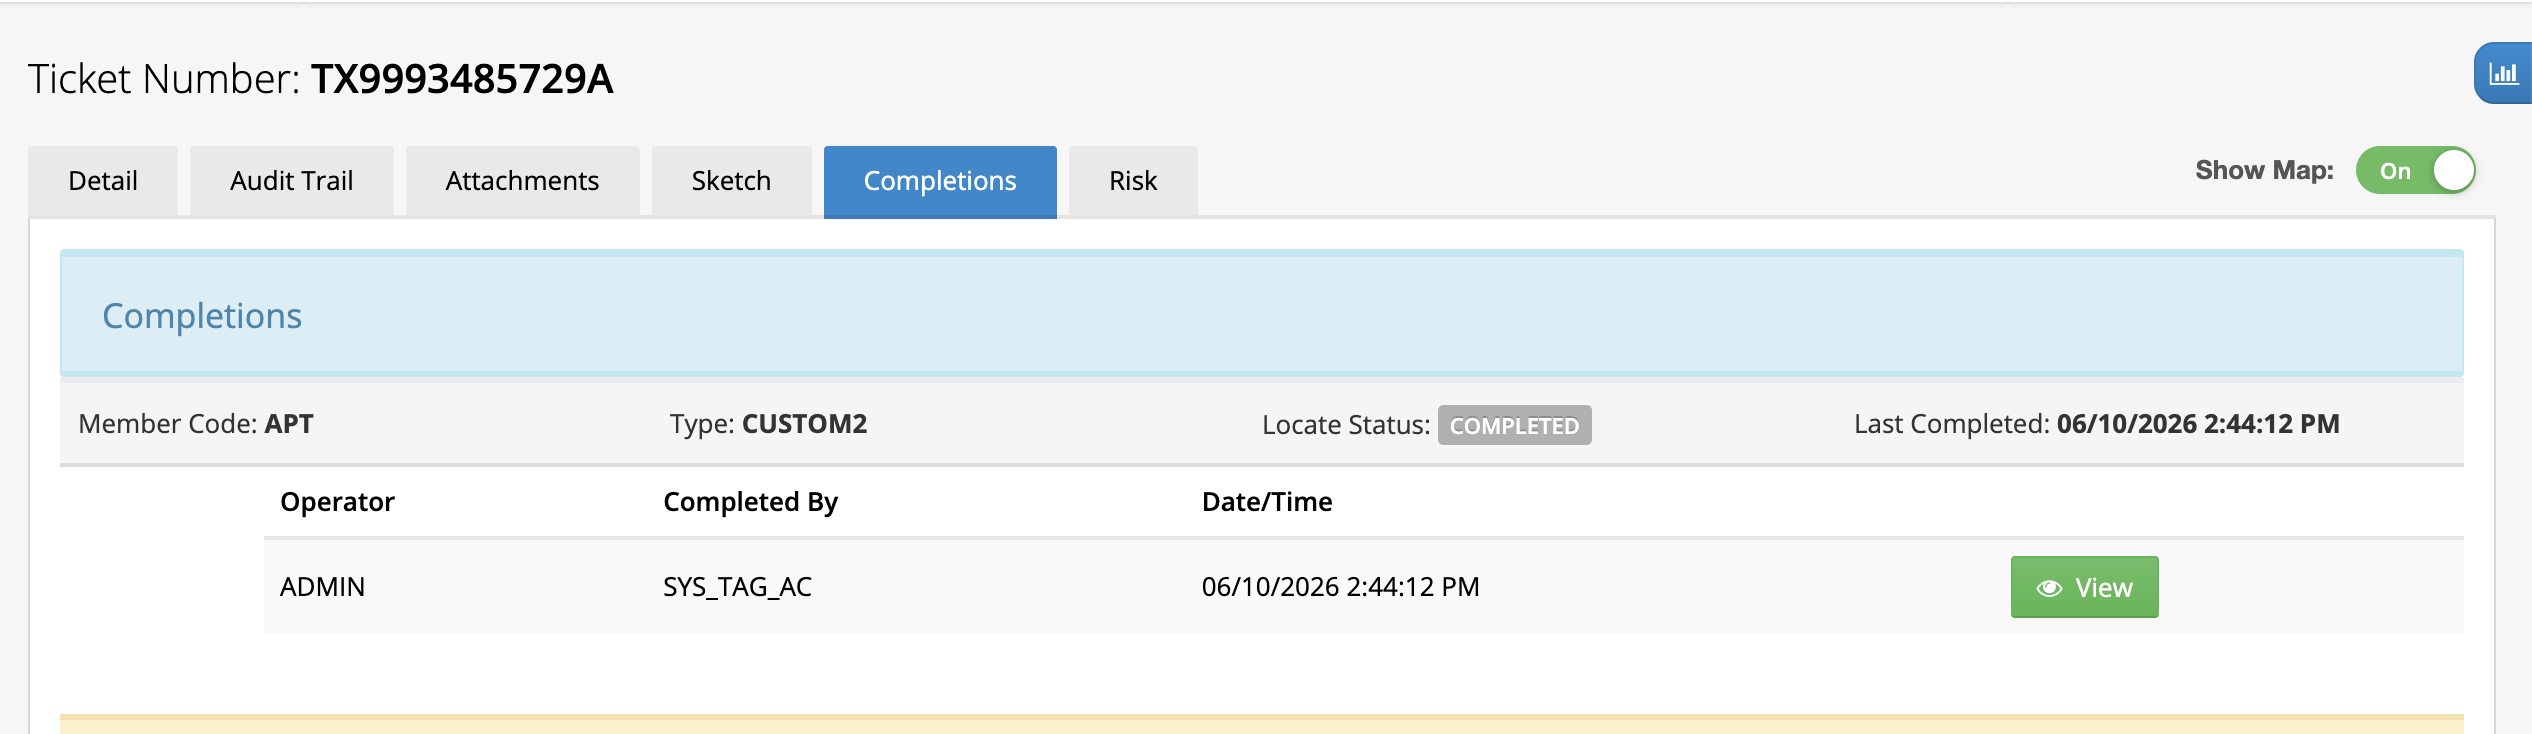Click the Last Completed timestamp value

(2198, 424)
